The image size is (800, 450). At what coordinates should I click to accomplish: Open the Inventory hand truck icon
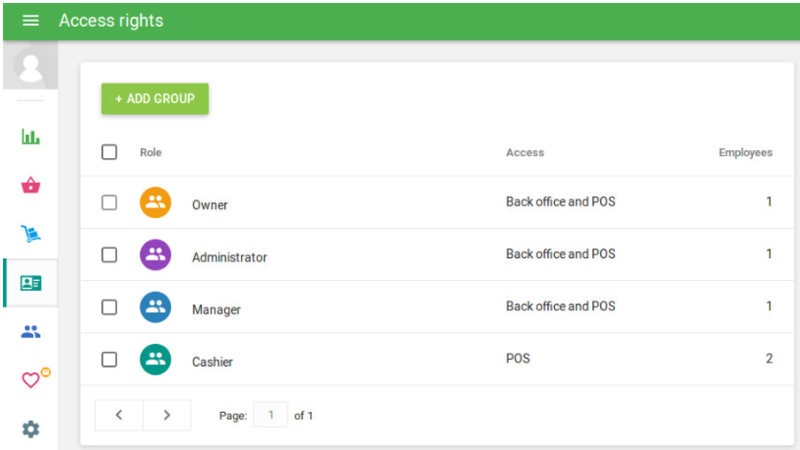30,234
